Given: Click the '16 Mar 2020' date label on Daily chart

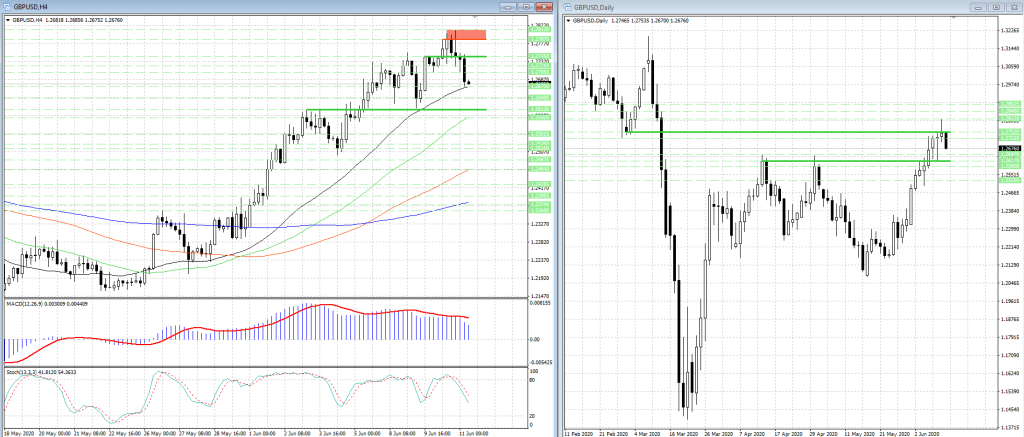Looking at the screenshot, I should [682, 432].
